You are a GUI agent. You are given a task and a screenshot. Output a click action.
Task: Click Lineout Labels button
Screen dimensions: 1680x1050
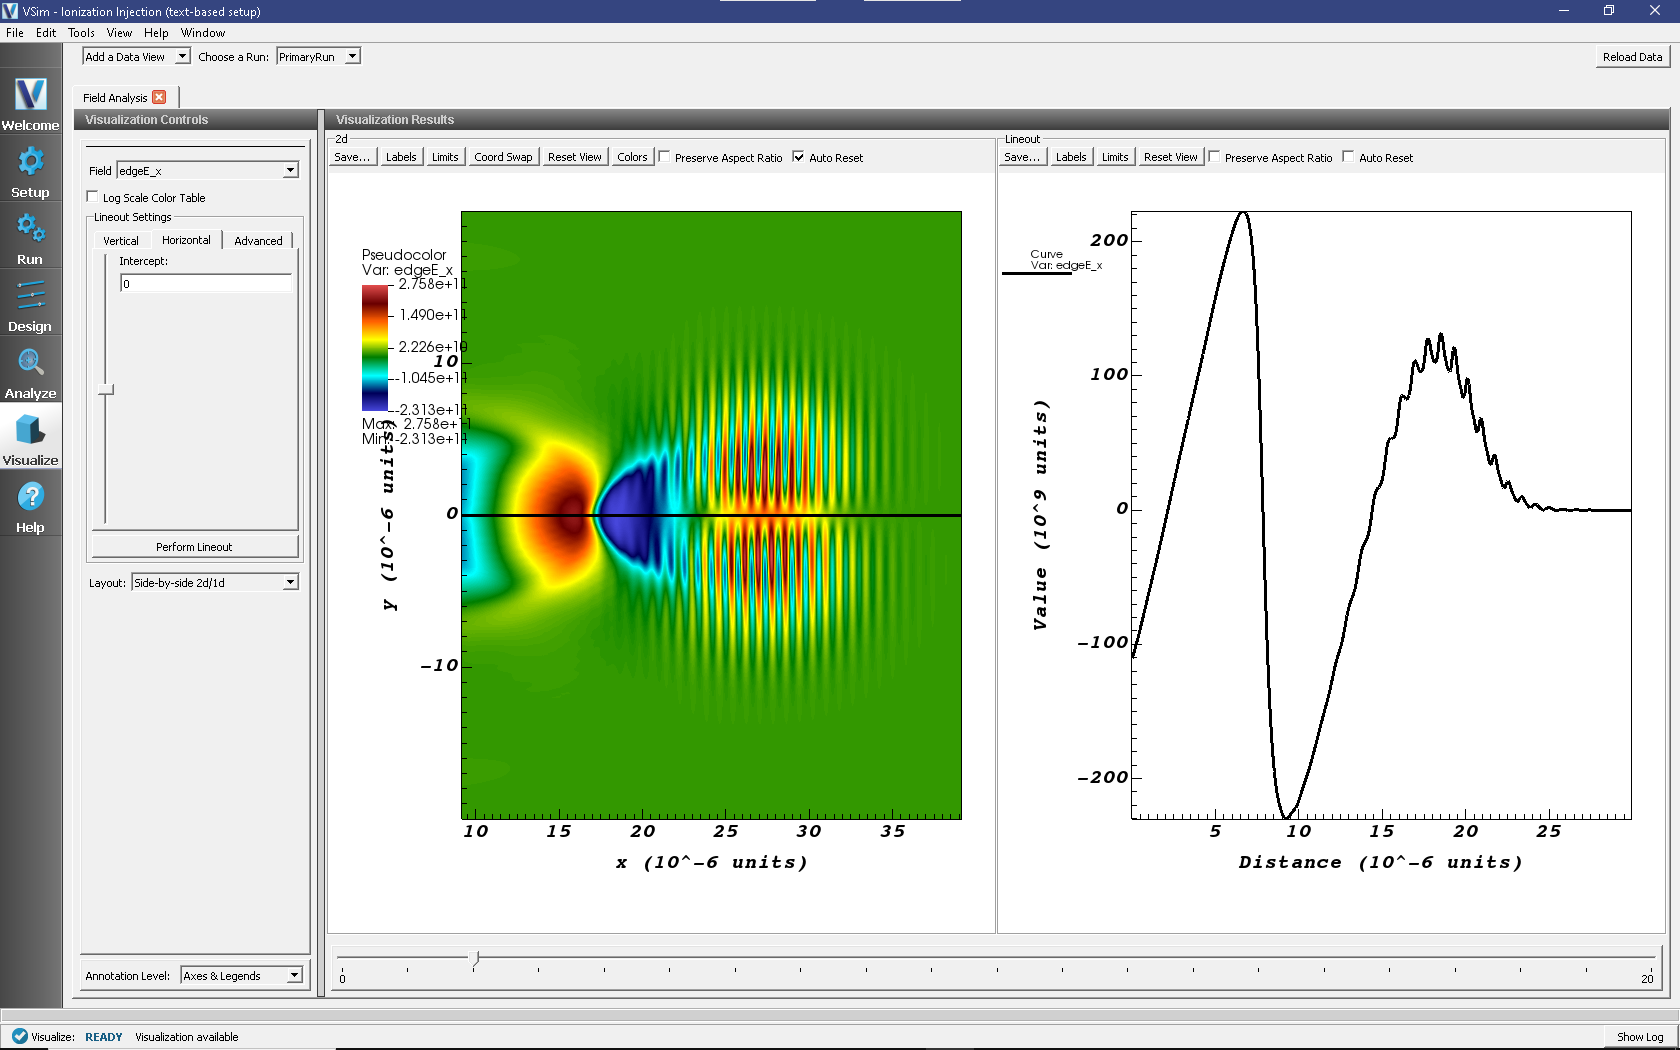[1071, 157]
